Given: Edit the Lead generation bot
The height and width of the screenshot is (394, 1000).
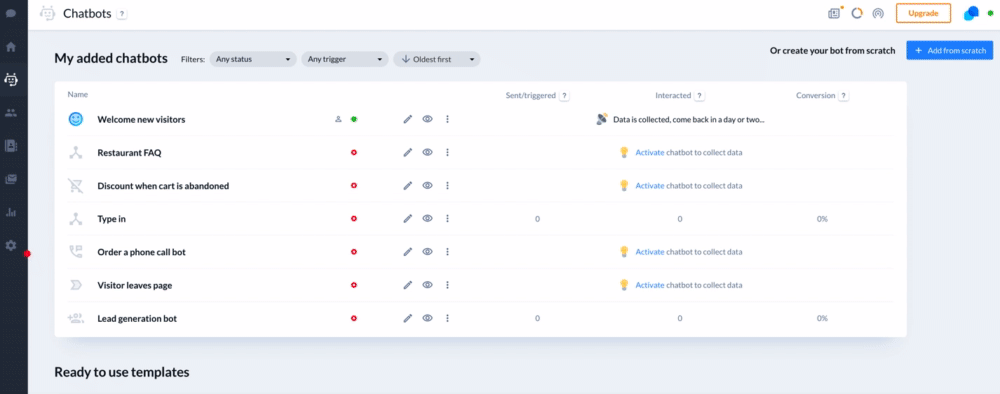Looking at the screenshot, I should tap(408, 318).
